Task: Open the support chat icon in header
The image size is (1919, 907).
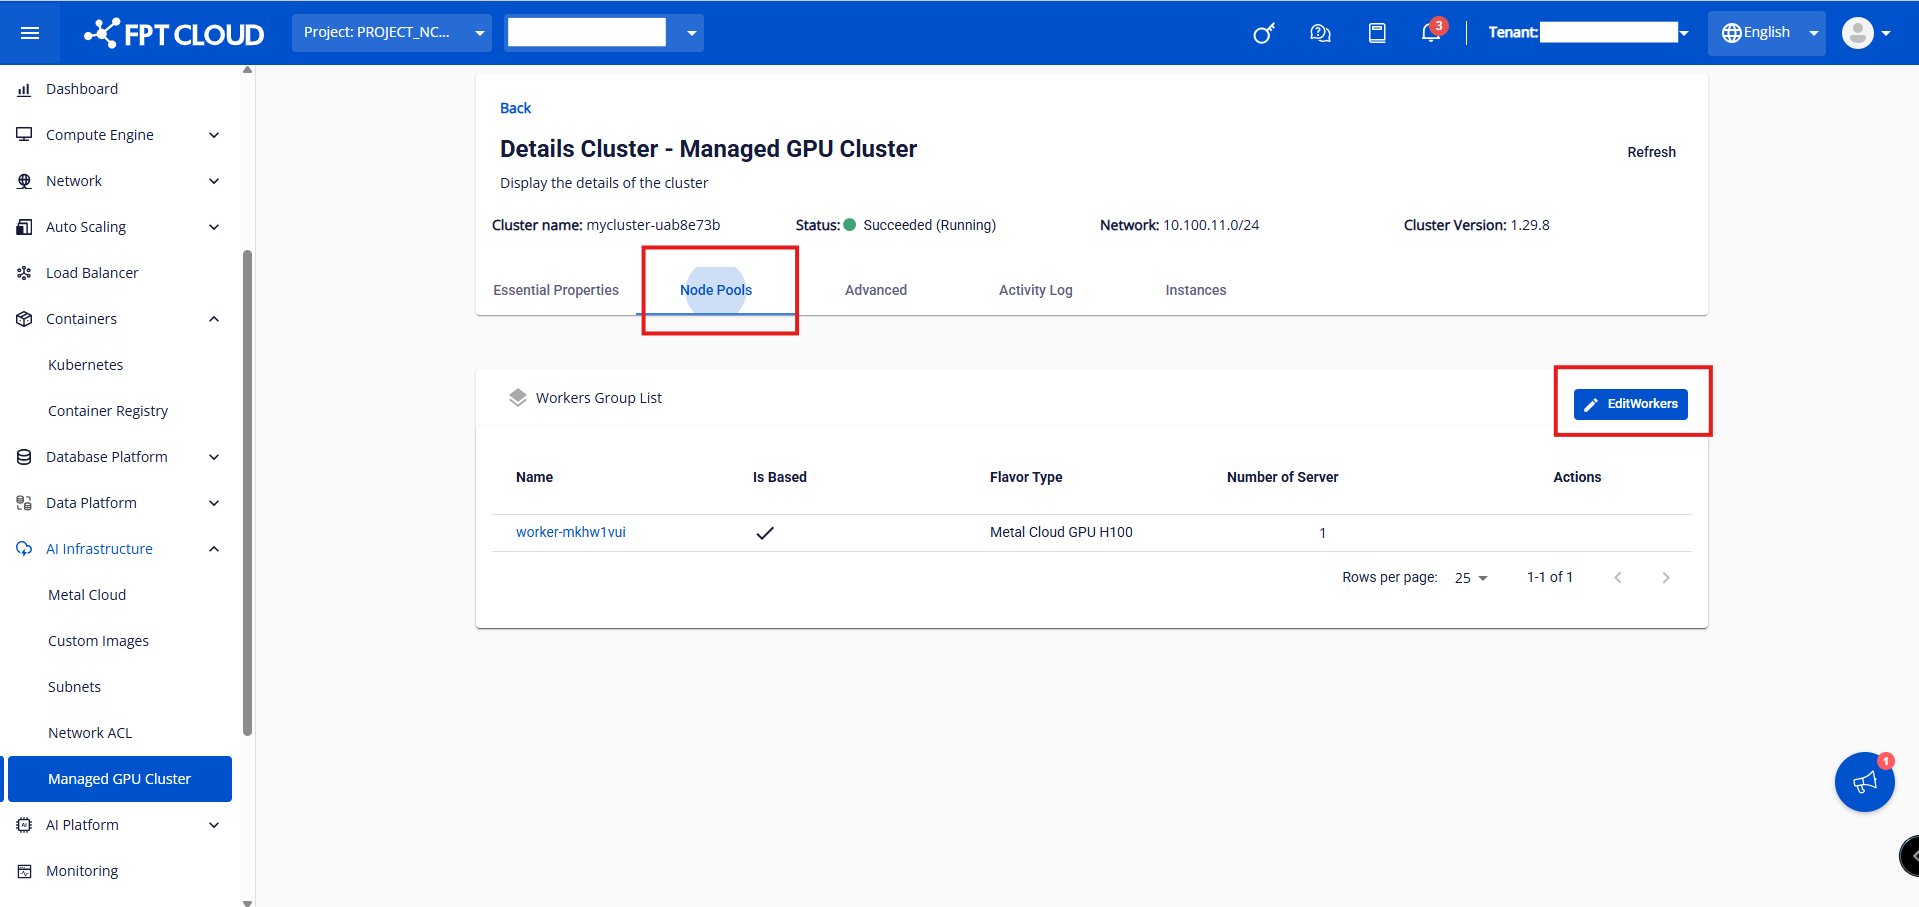Action: point(1320,33)
